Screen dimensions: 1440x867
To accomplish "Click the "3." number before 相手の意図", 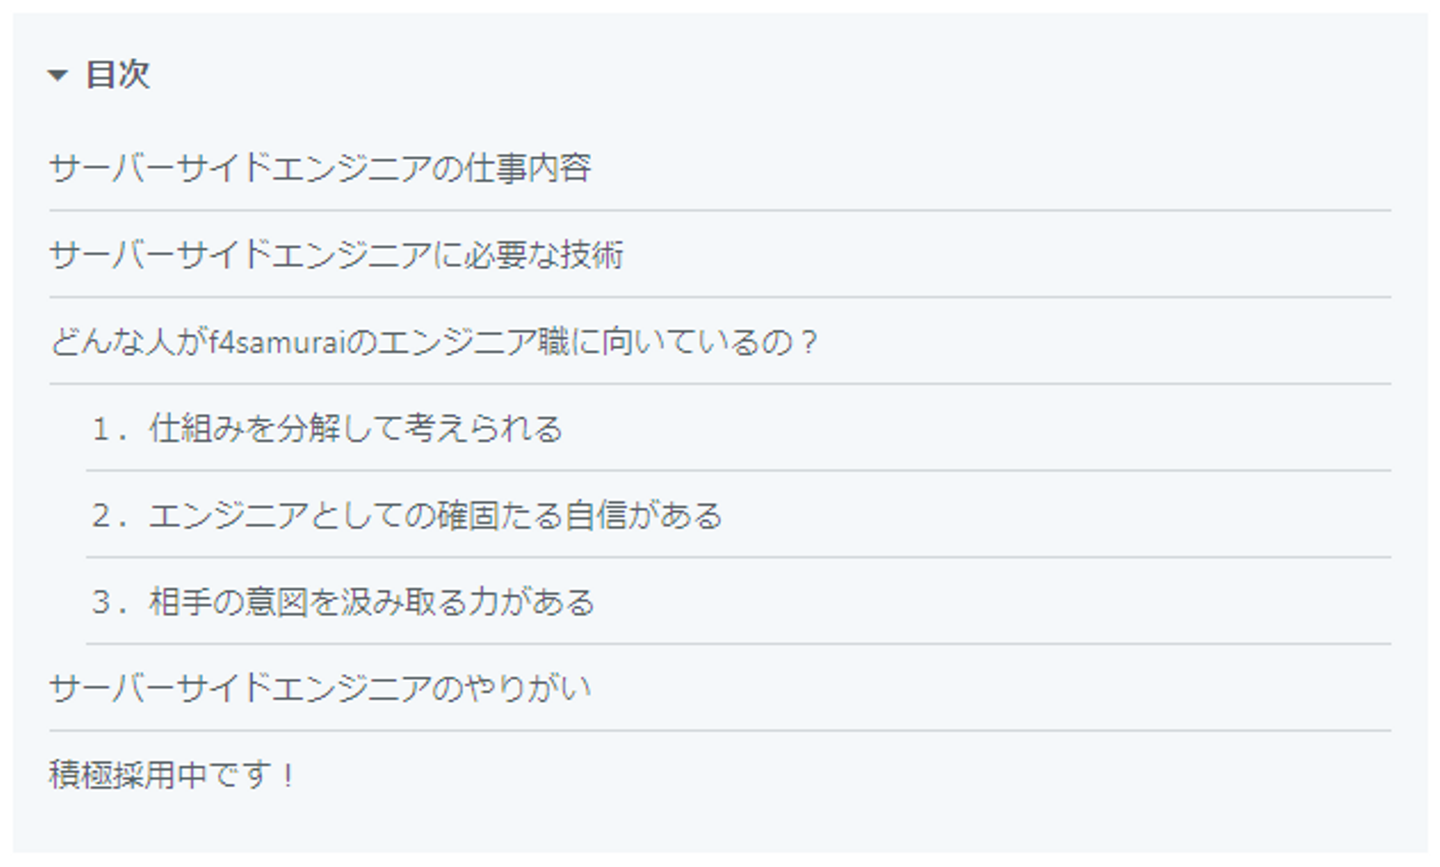I will pyautogui.click(x=108, y=602).
